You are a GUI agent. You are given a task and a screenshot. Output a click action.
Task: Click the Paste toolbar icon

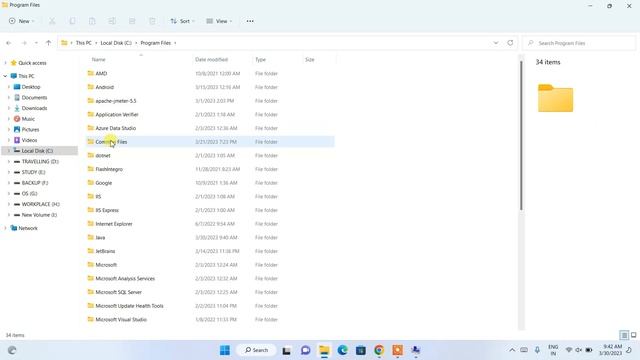92,21
